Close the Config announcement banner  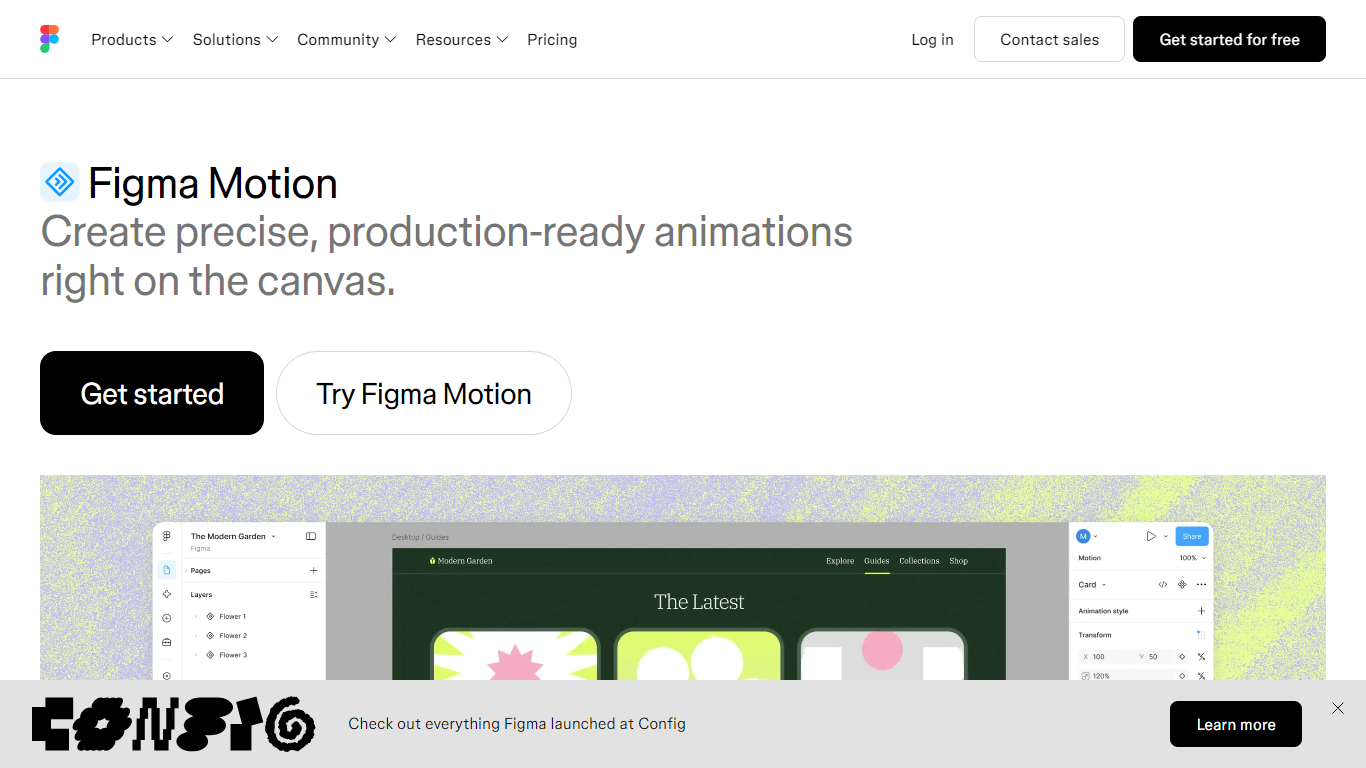point(1338,708)
